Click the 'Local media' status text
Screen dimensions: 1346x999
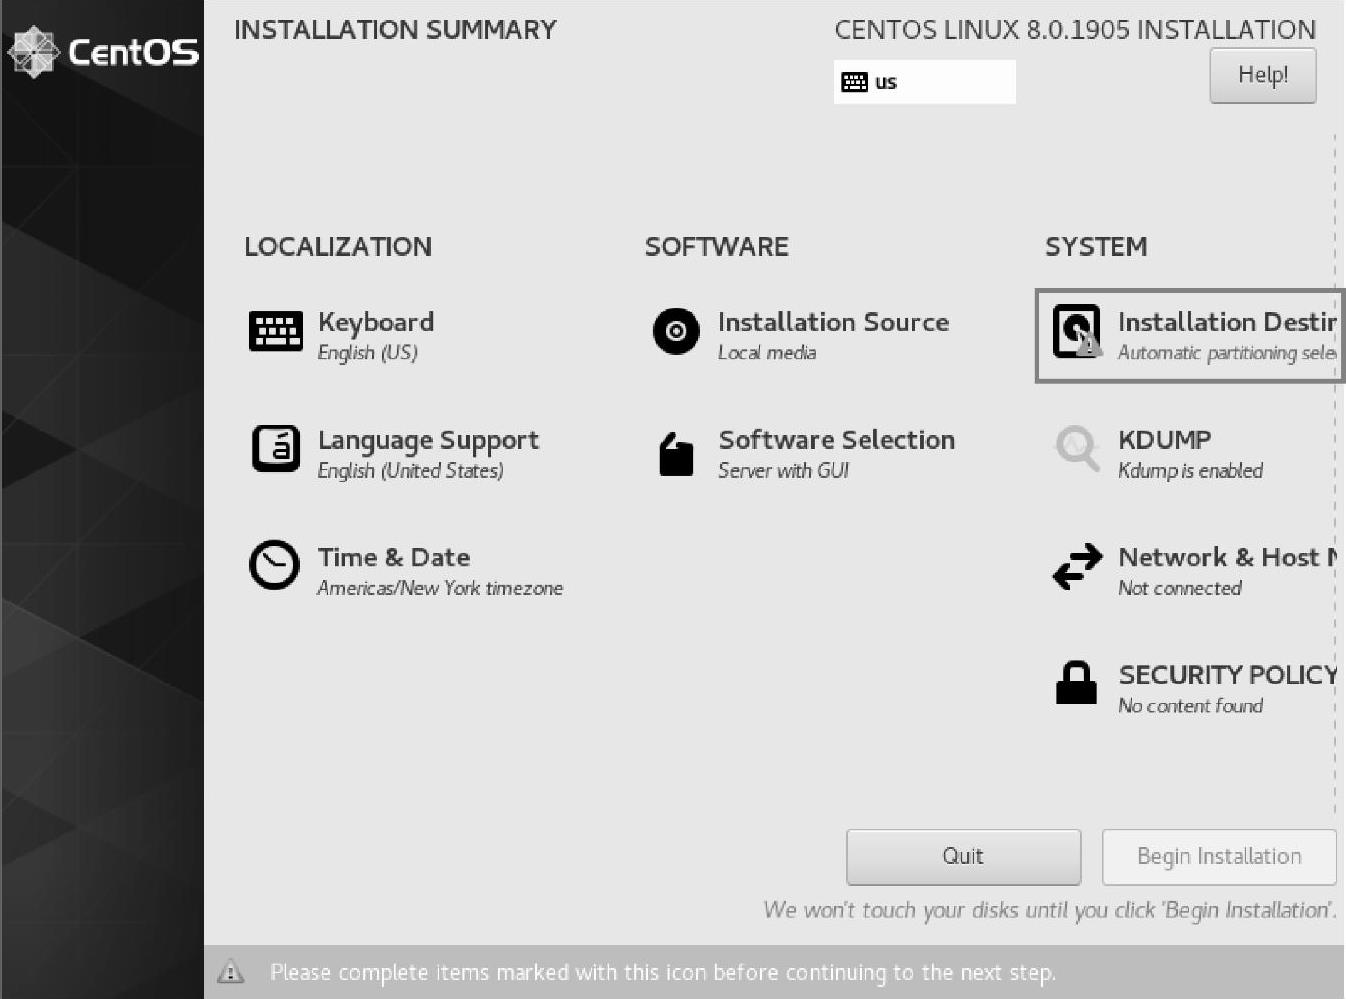[767, 352]
